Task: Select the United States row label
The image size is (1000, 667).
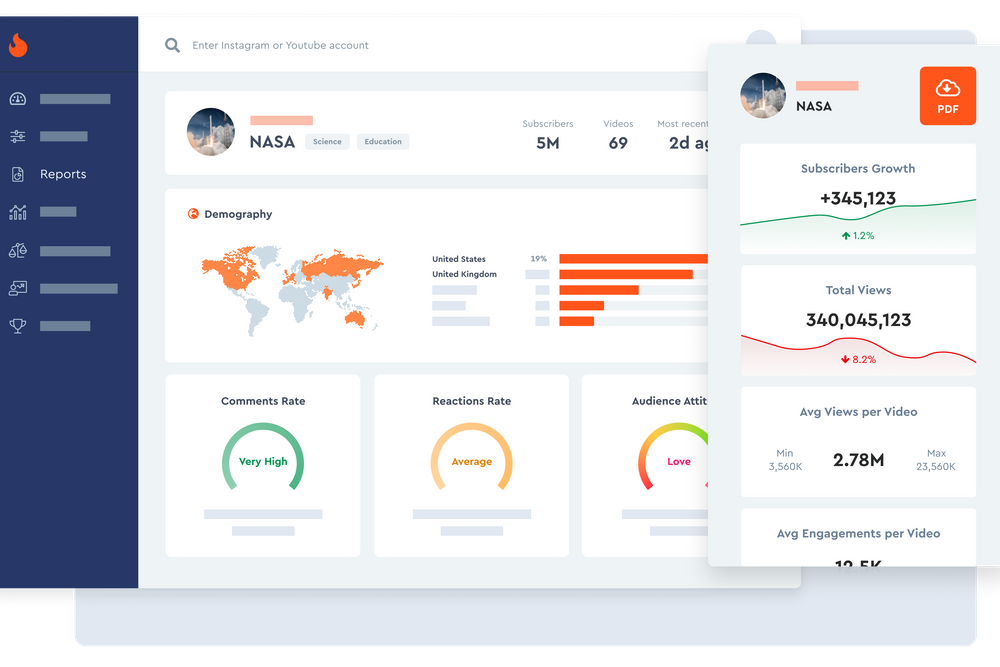Action: coord(459,259)
